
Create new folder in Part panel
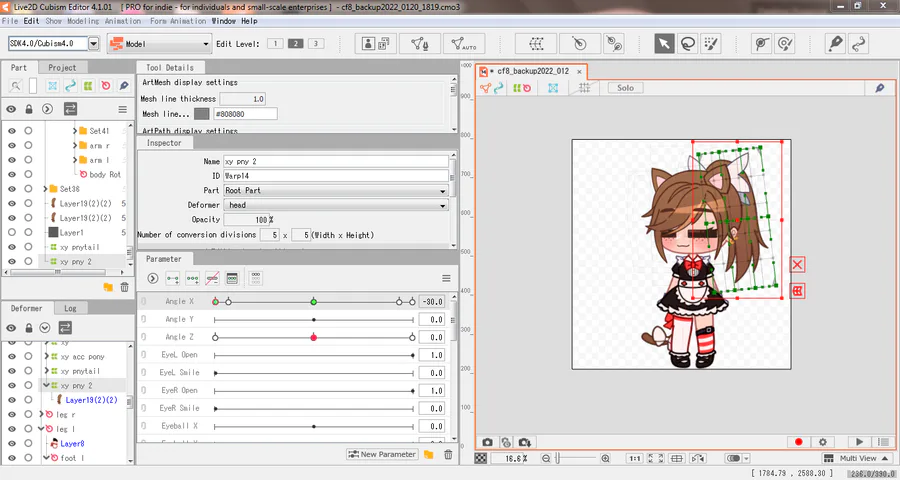(108, 287)
